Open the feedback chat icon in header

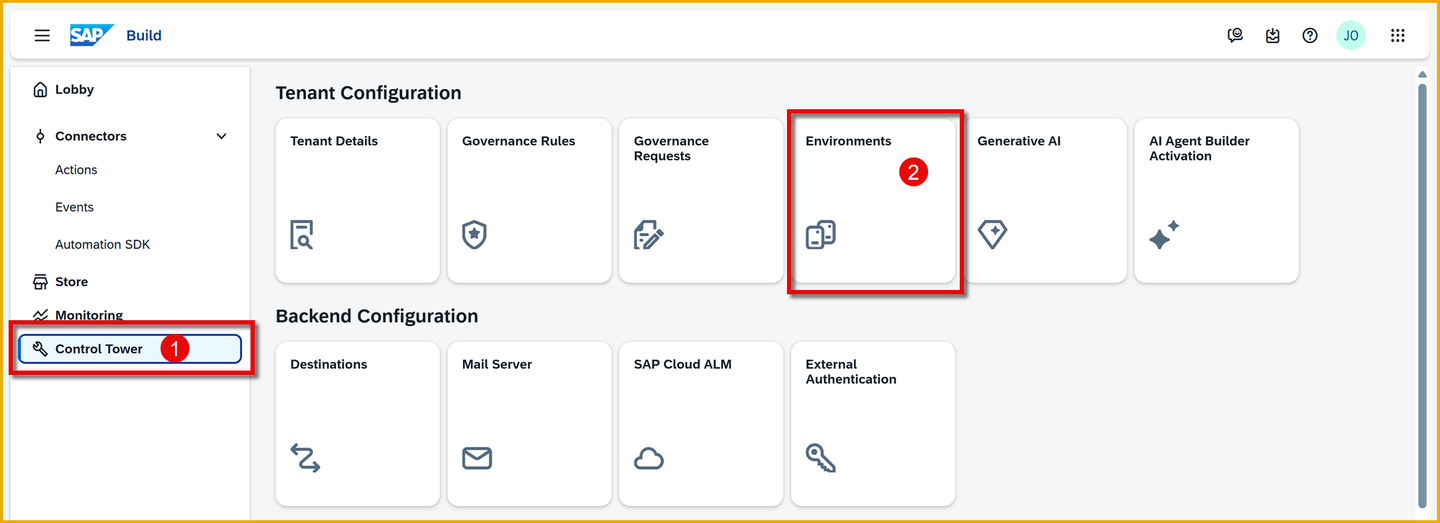pos(1235,35)
